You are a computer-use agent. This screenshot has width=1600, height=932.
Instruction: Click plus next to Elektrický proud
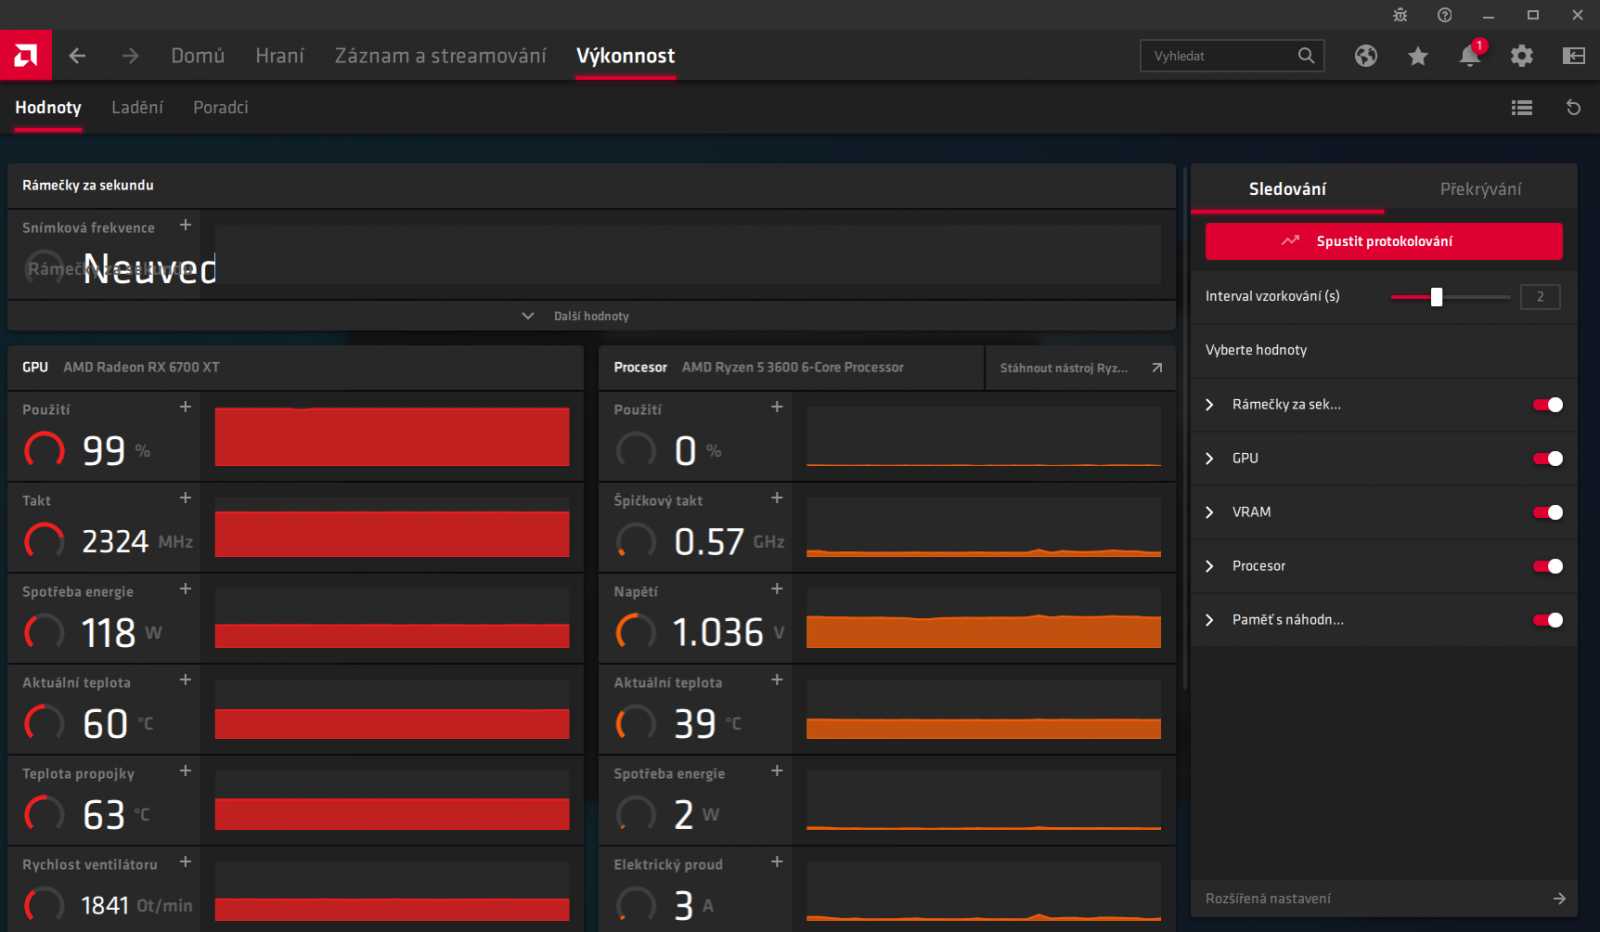pyautogui.click(x=777, y=862)
